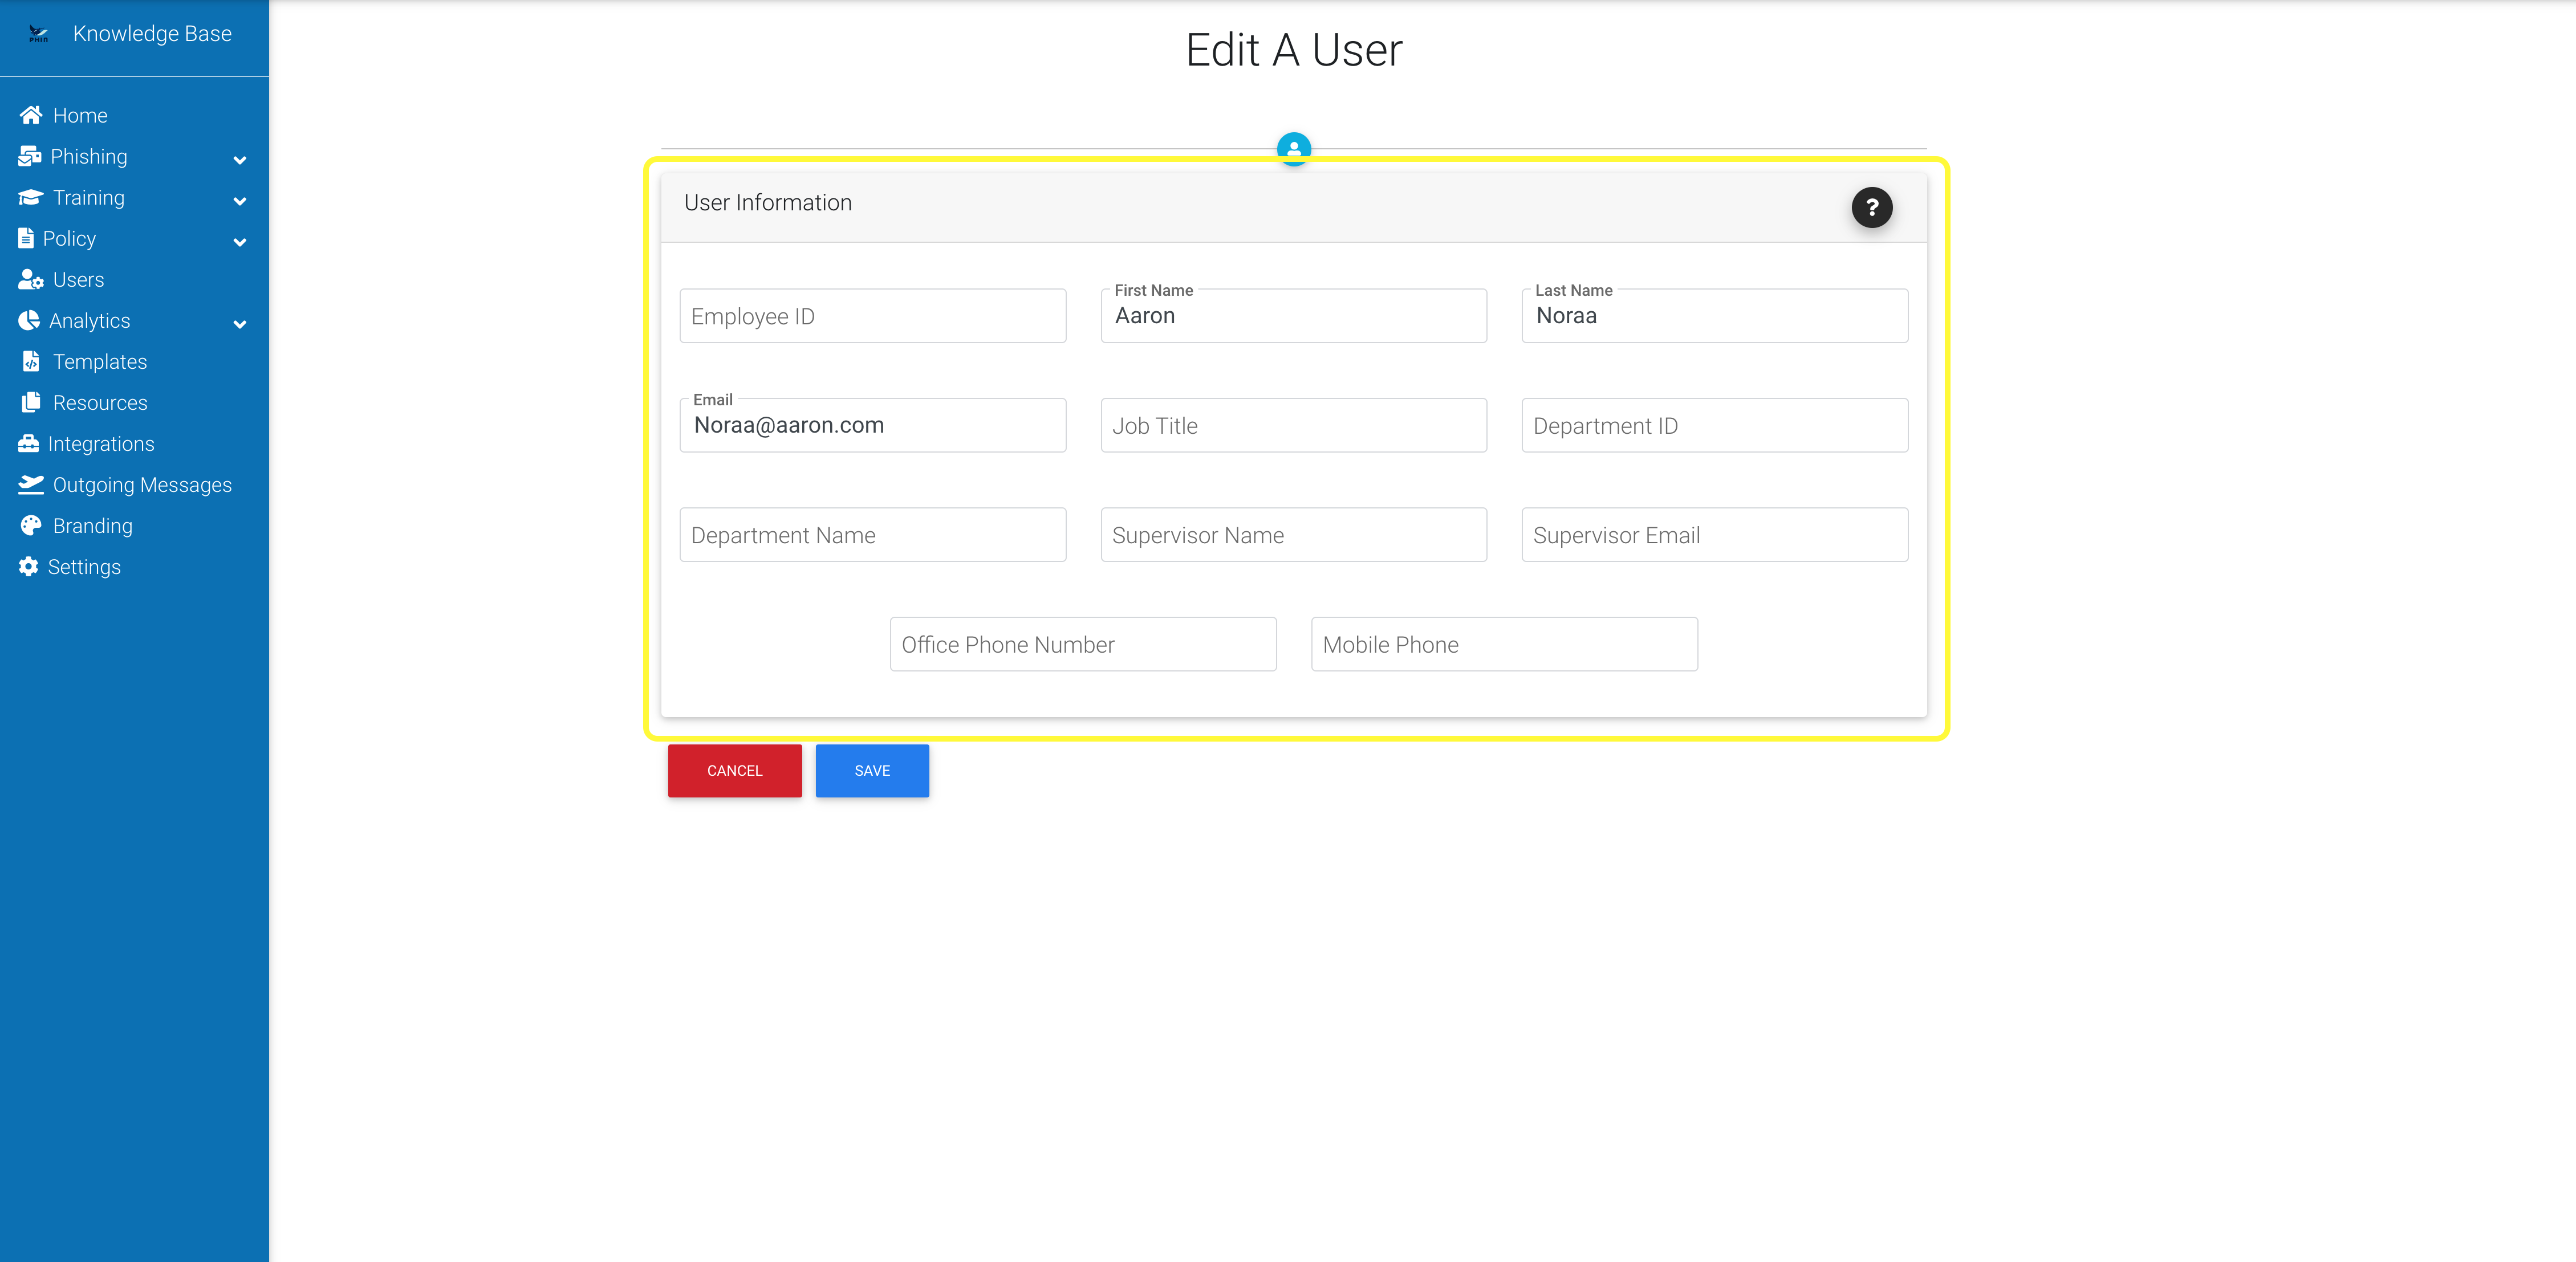
Task: Click the blue user avatar step icon
Action: click(1293, 149)
